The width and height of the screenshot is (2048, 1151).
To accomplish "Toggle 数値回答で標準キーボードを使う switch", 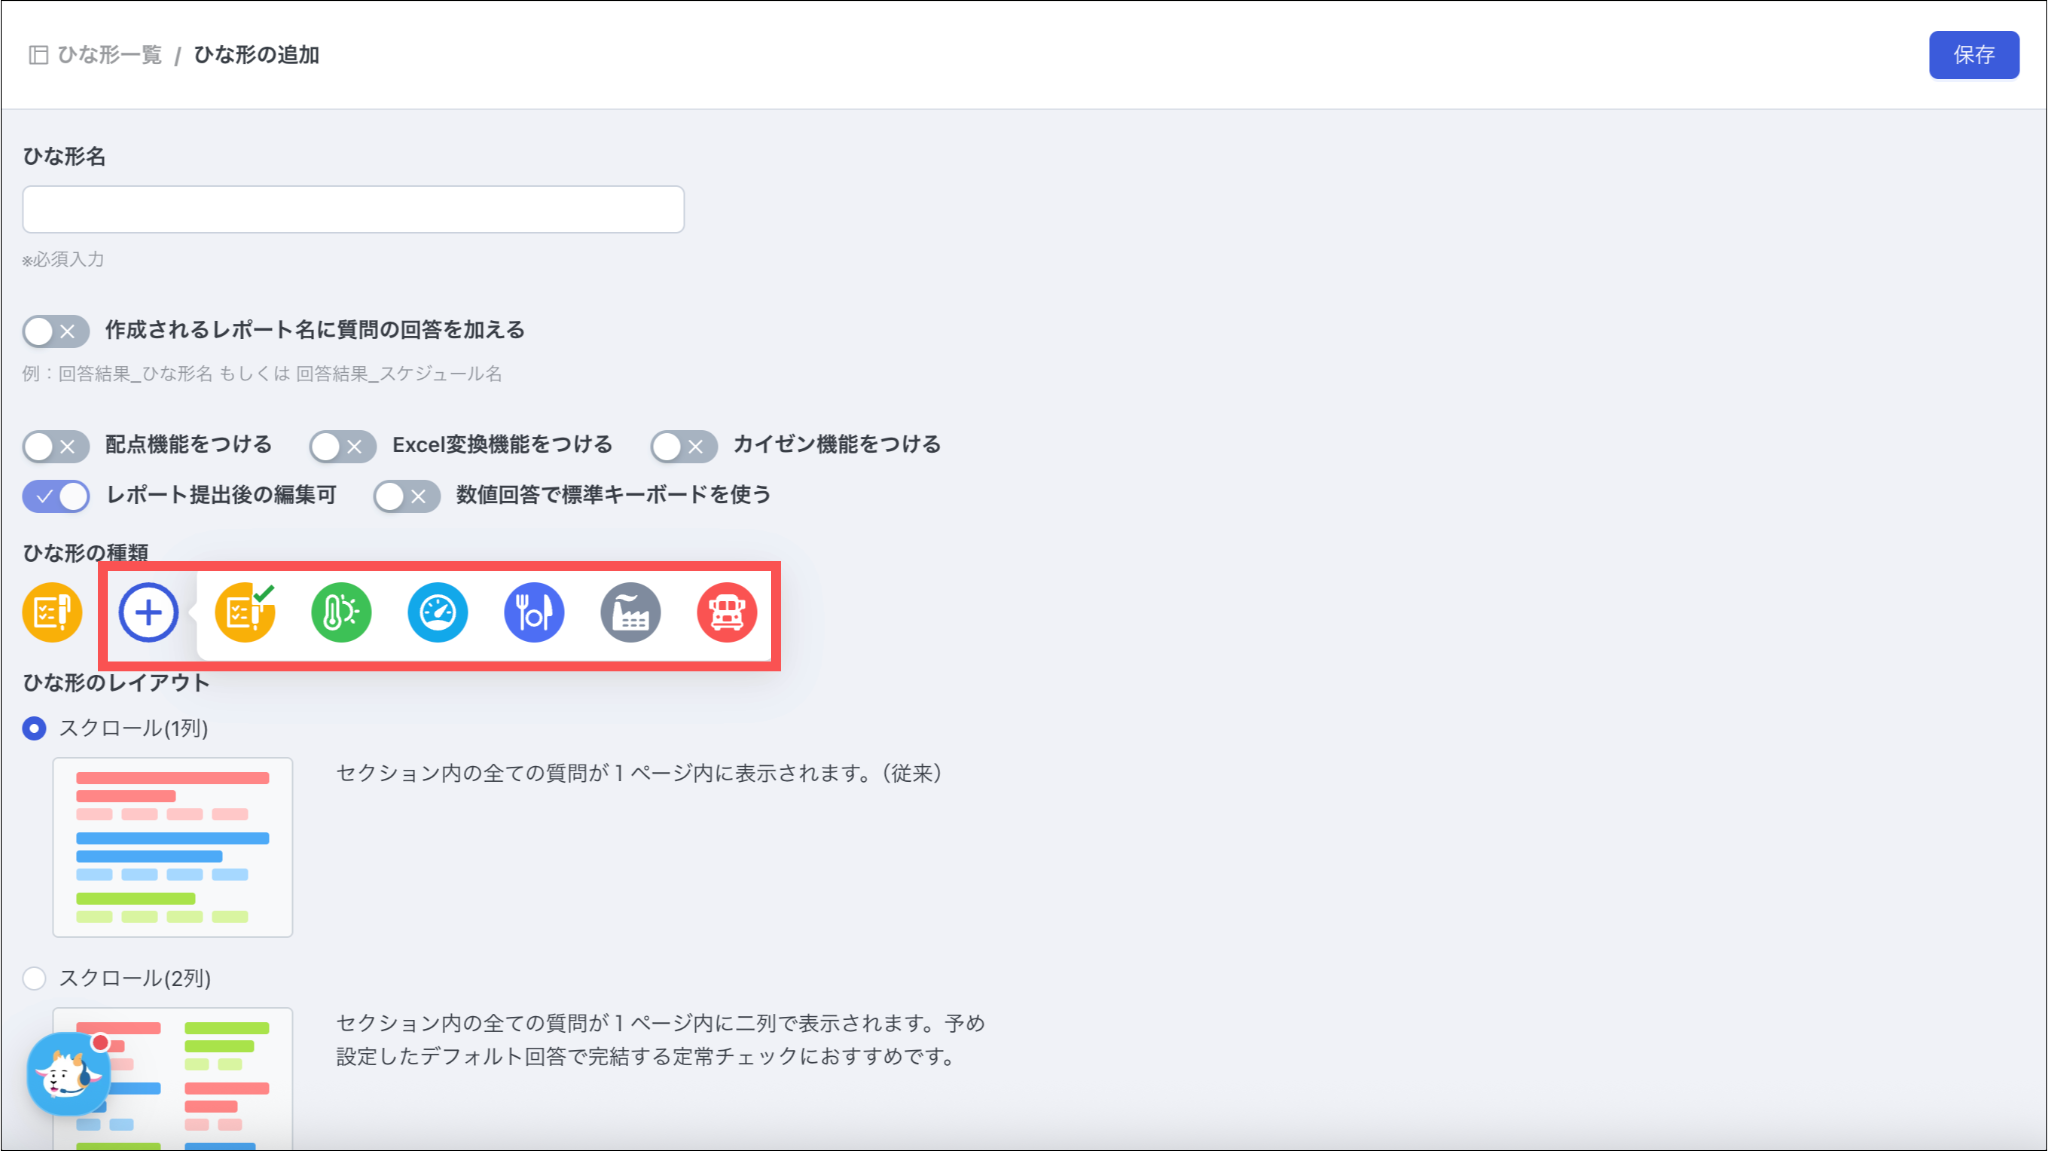I will (x=407, y=496).
